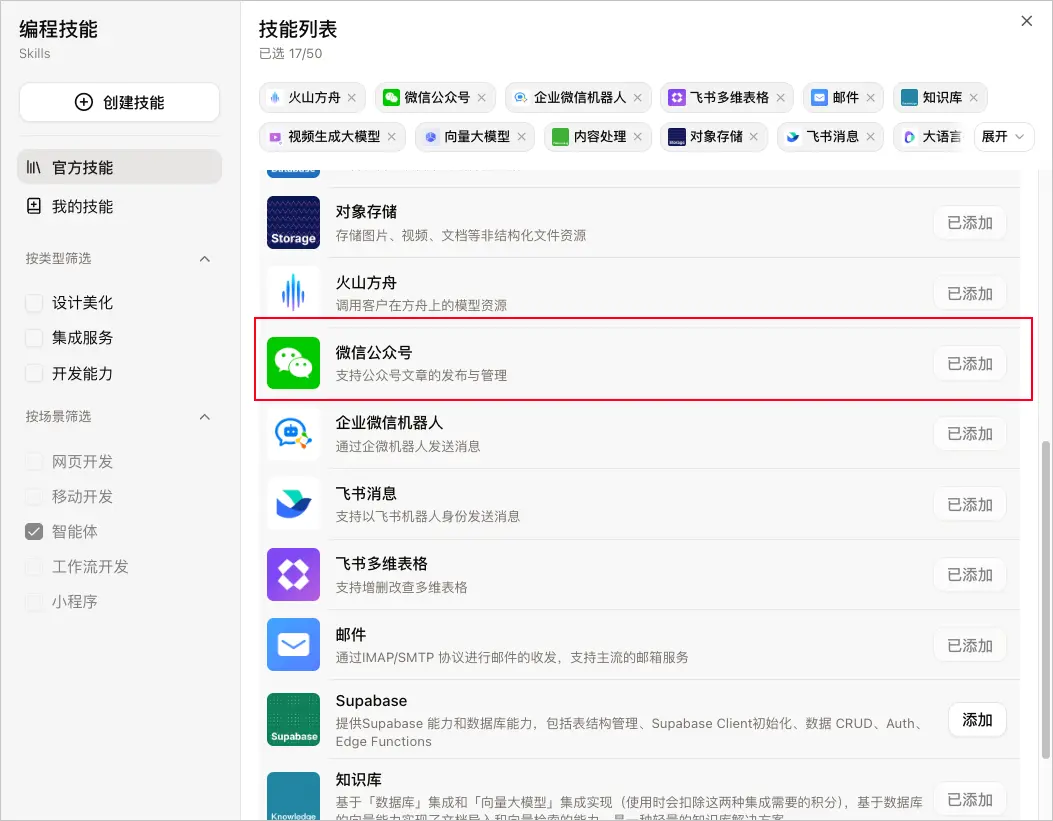Click the green Supabase icon
The width and height of the screenshot is (1053, 821).
click(x=293, y=720)
